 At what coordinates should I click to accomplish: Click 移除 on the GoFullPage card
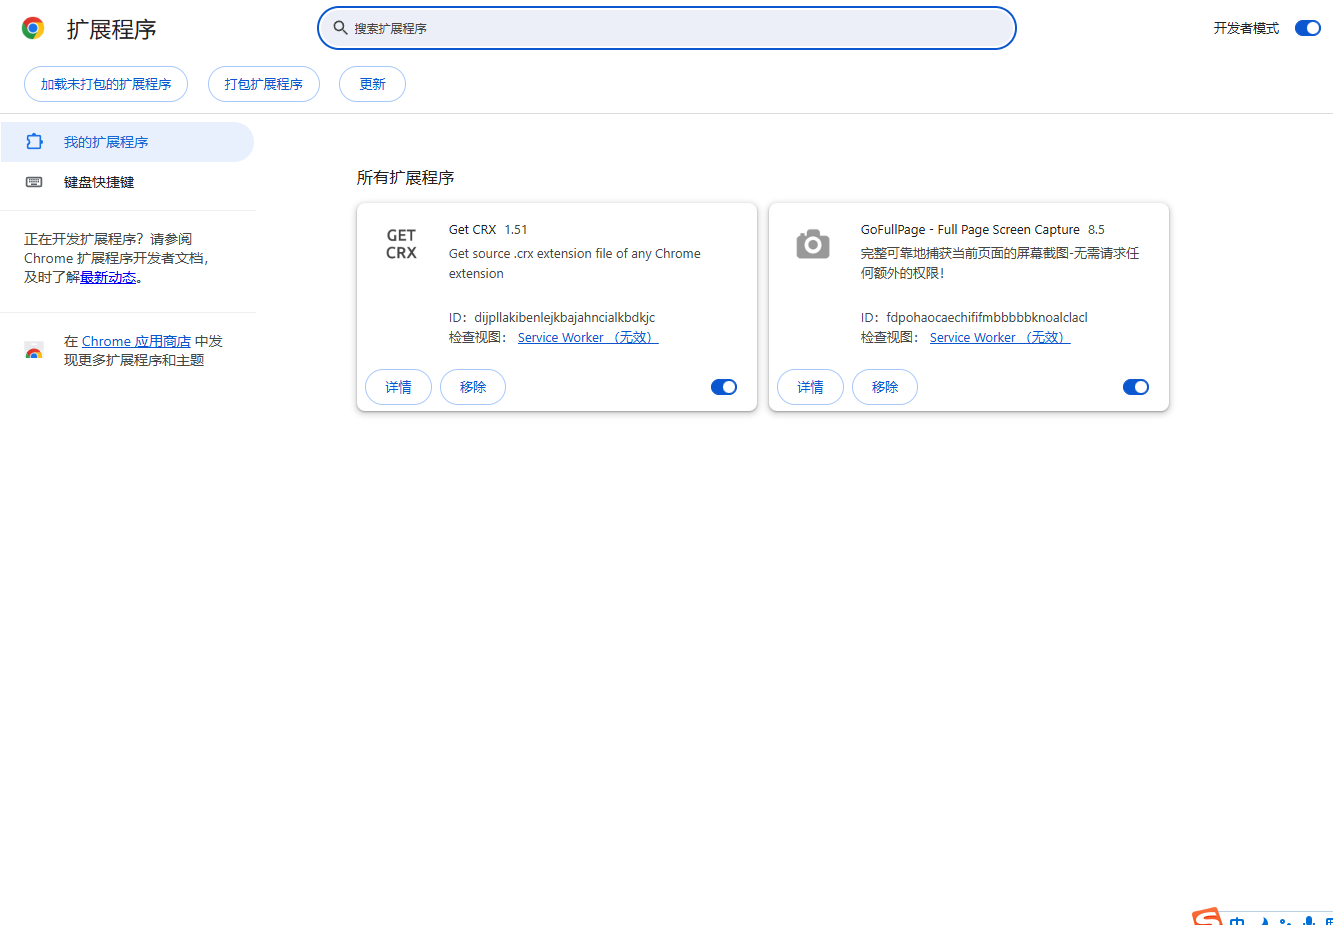(x=884, y=387)
